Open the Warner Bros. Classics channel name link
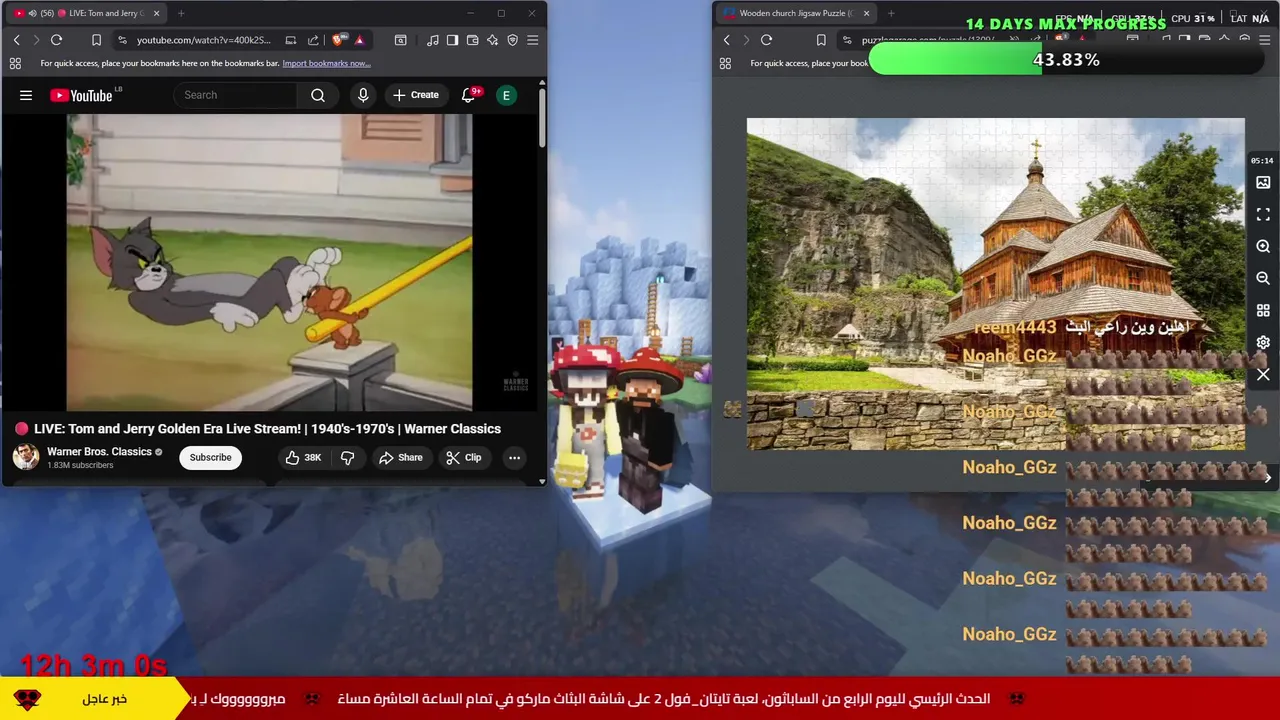 tap(99, 452)
